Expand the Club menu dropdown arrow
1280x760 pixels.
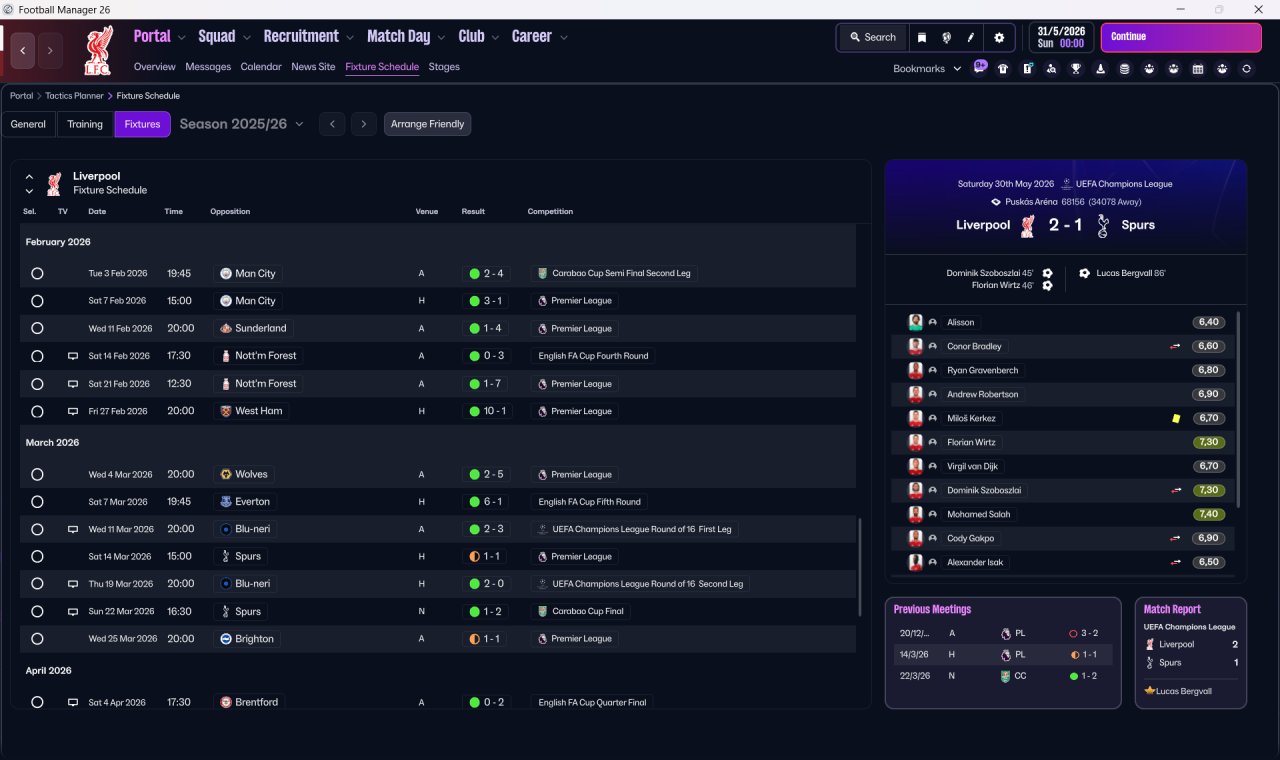coord(494,38)
